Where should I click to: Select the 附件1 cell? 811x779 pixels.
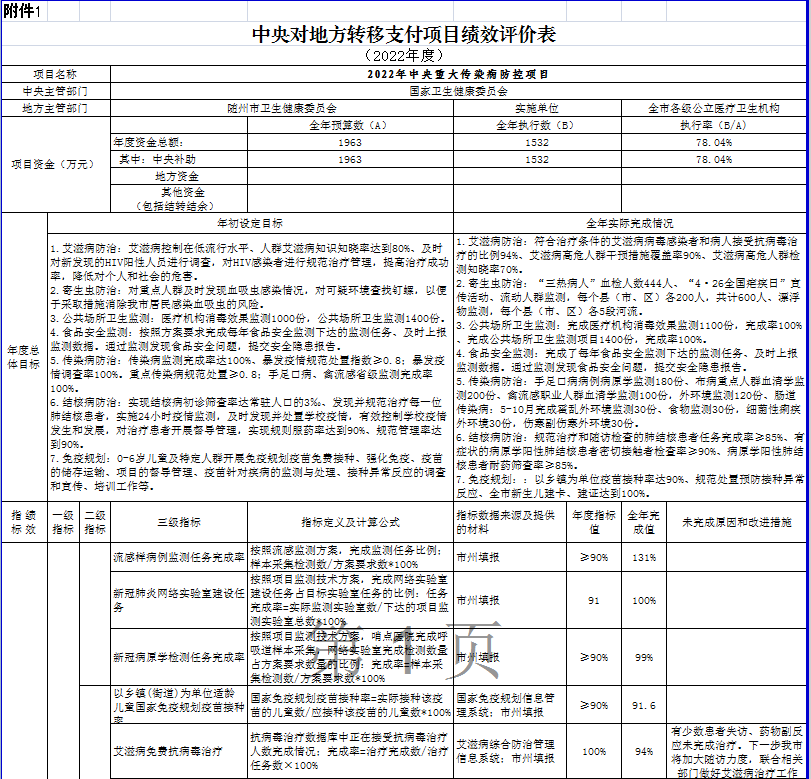24,11
